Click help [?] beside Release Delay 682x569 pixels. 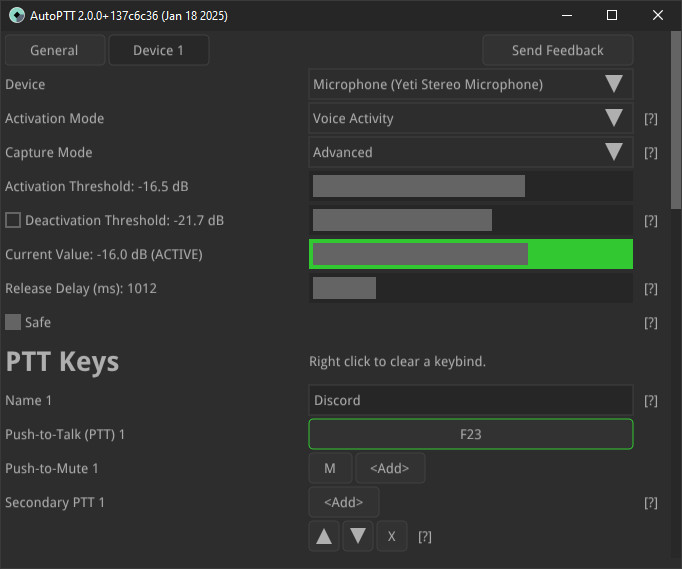[x=651, y=289]
